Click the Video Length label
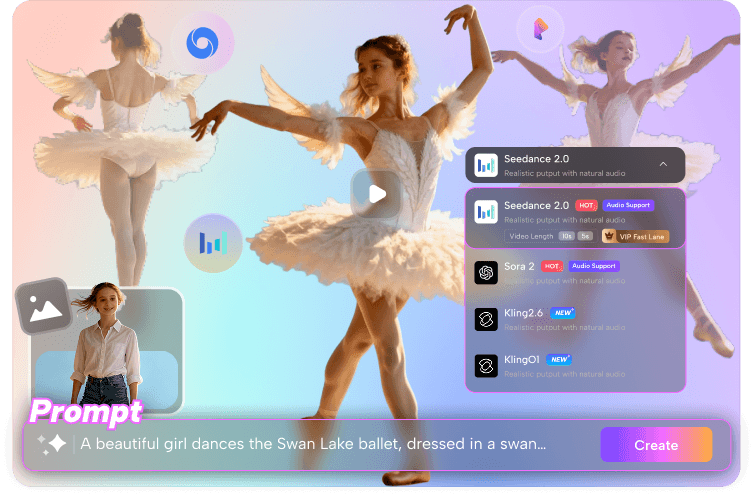The height and width of the screenshot is (496, 754). coord(531,236)
